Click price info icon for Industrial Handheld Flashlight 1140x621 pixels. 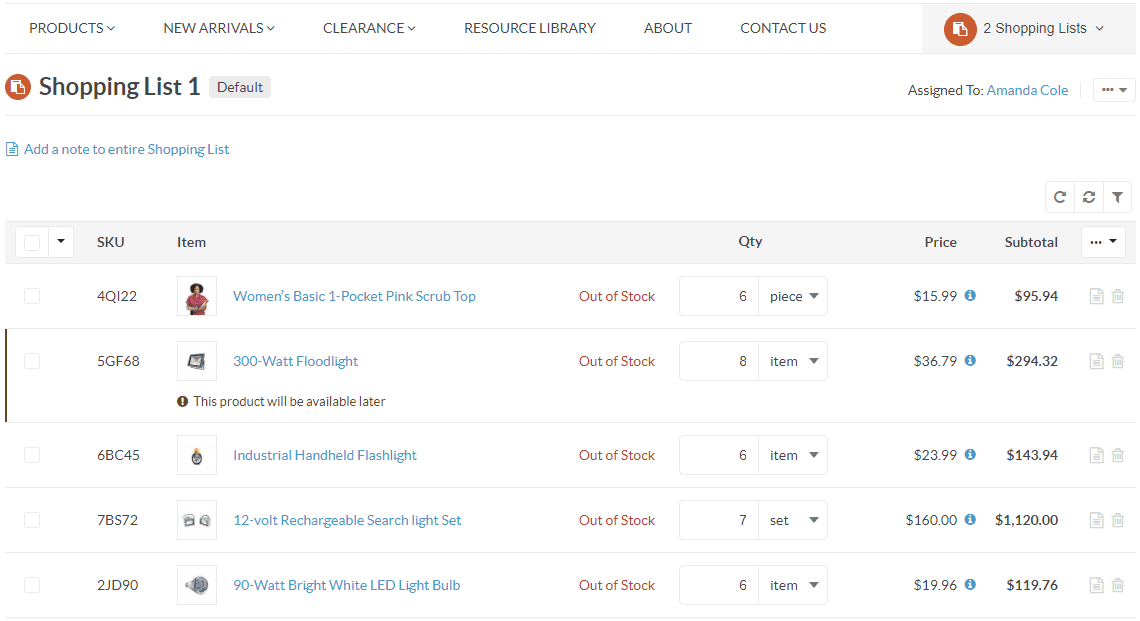(970, 454)
